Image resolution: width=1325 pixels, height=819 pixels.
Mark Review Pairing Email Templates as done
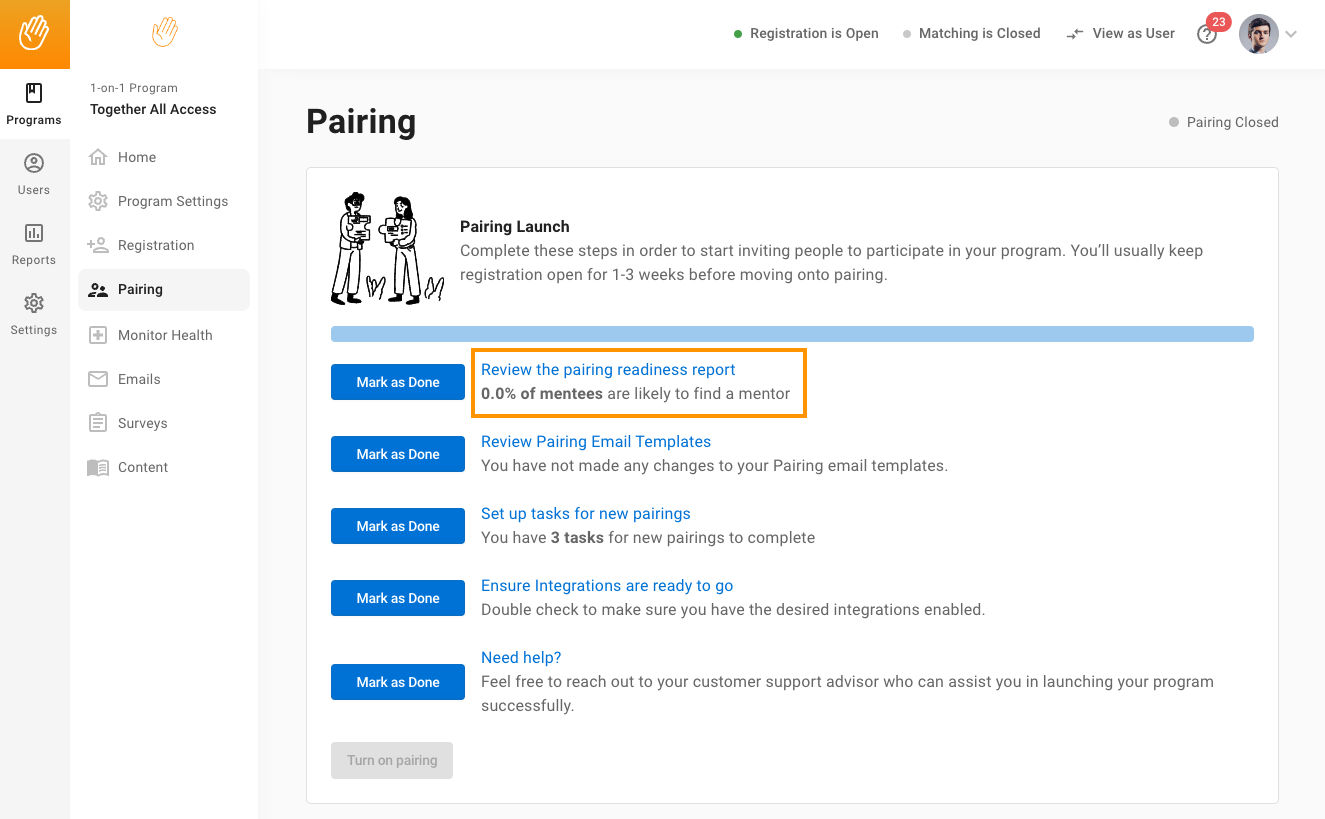[398, 454]
